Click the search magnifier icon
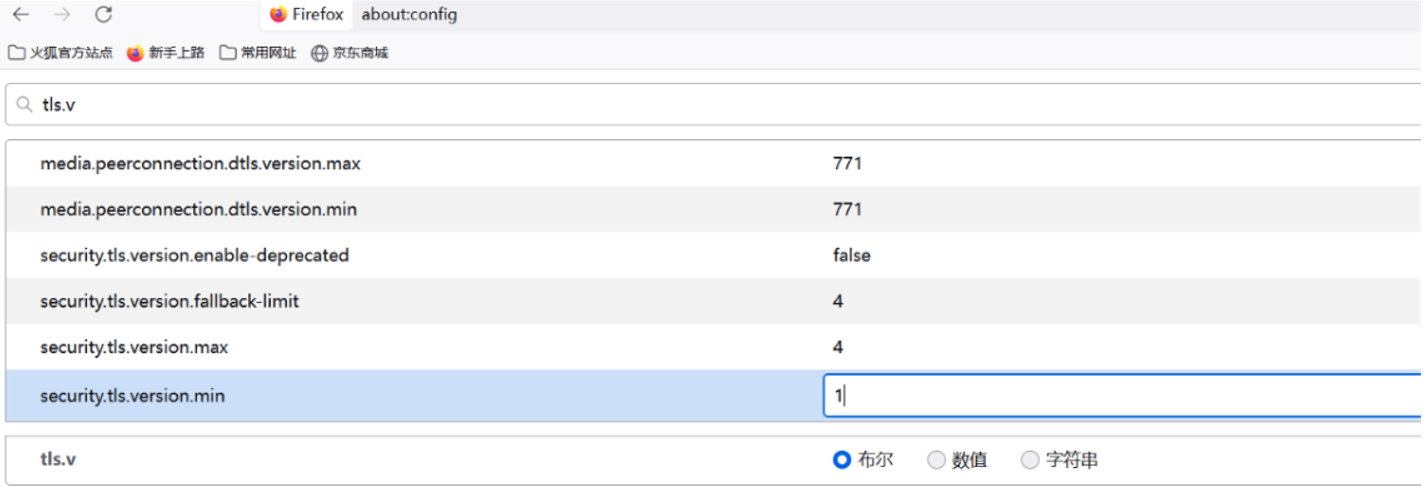Screen dimensions: 1426x497 [24, 104]
